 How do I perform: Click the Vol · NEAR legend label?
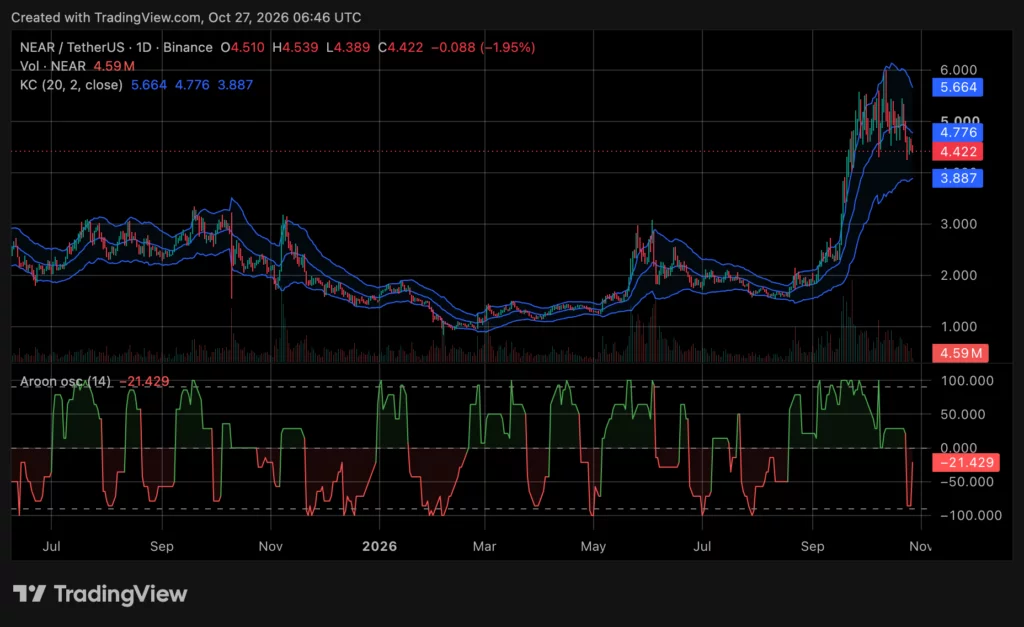pos(53,66)
